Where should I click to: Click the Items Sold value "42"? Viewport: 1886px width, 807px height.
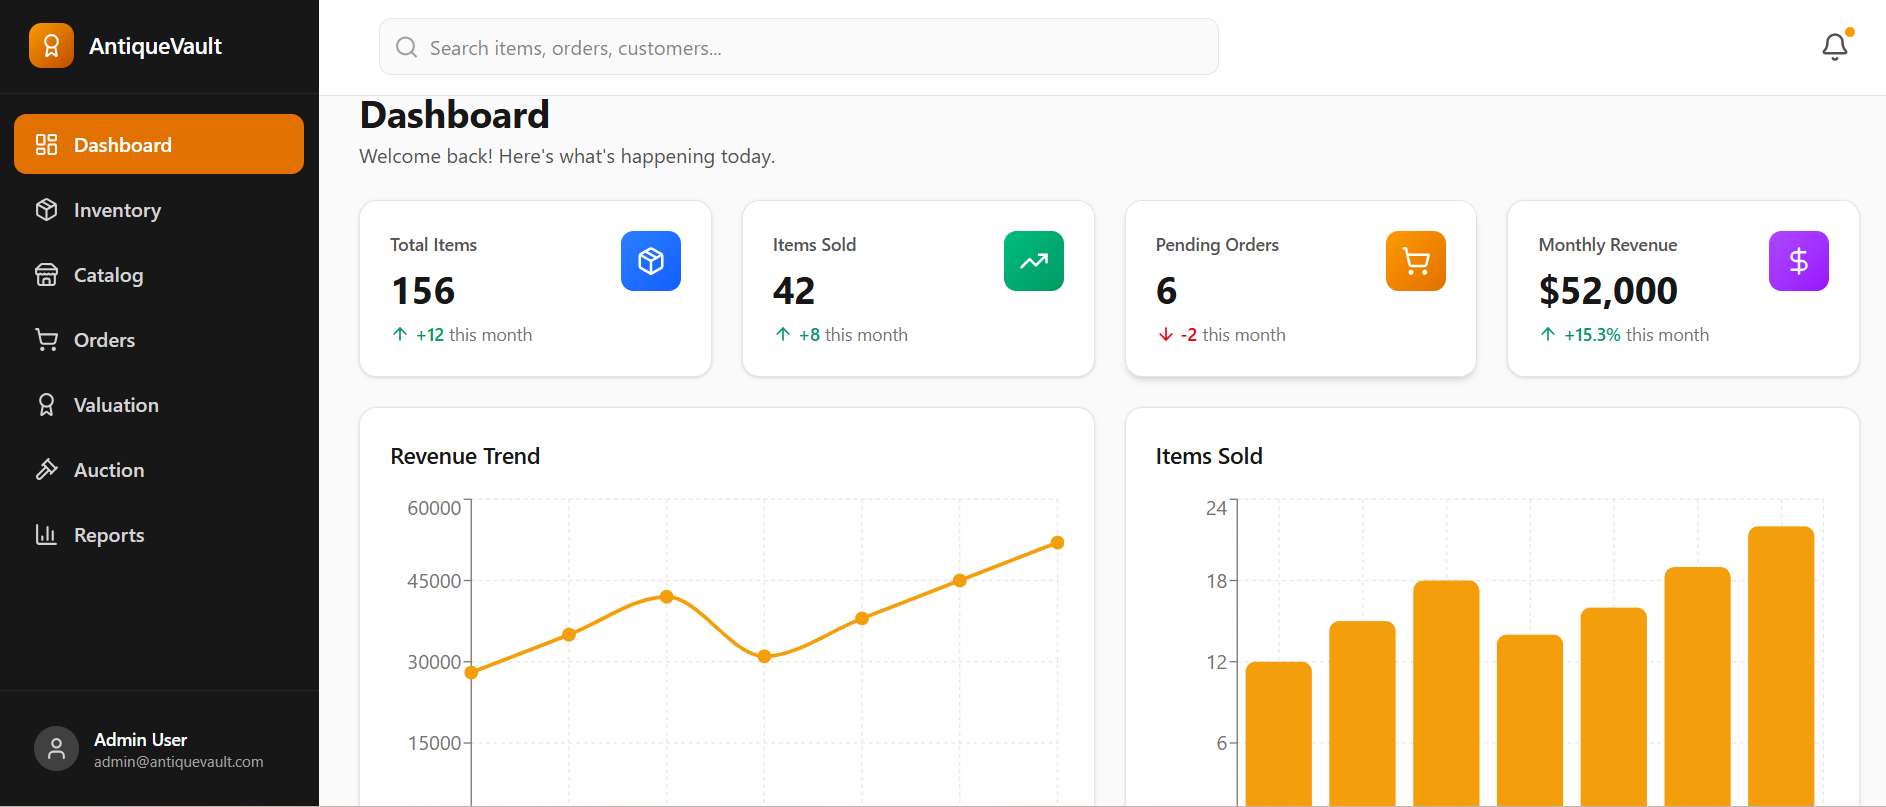(x=794, y=291)
